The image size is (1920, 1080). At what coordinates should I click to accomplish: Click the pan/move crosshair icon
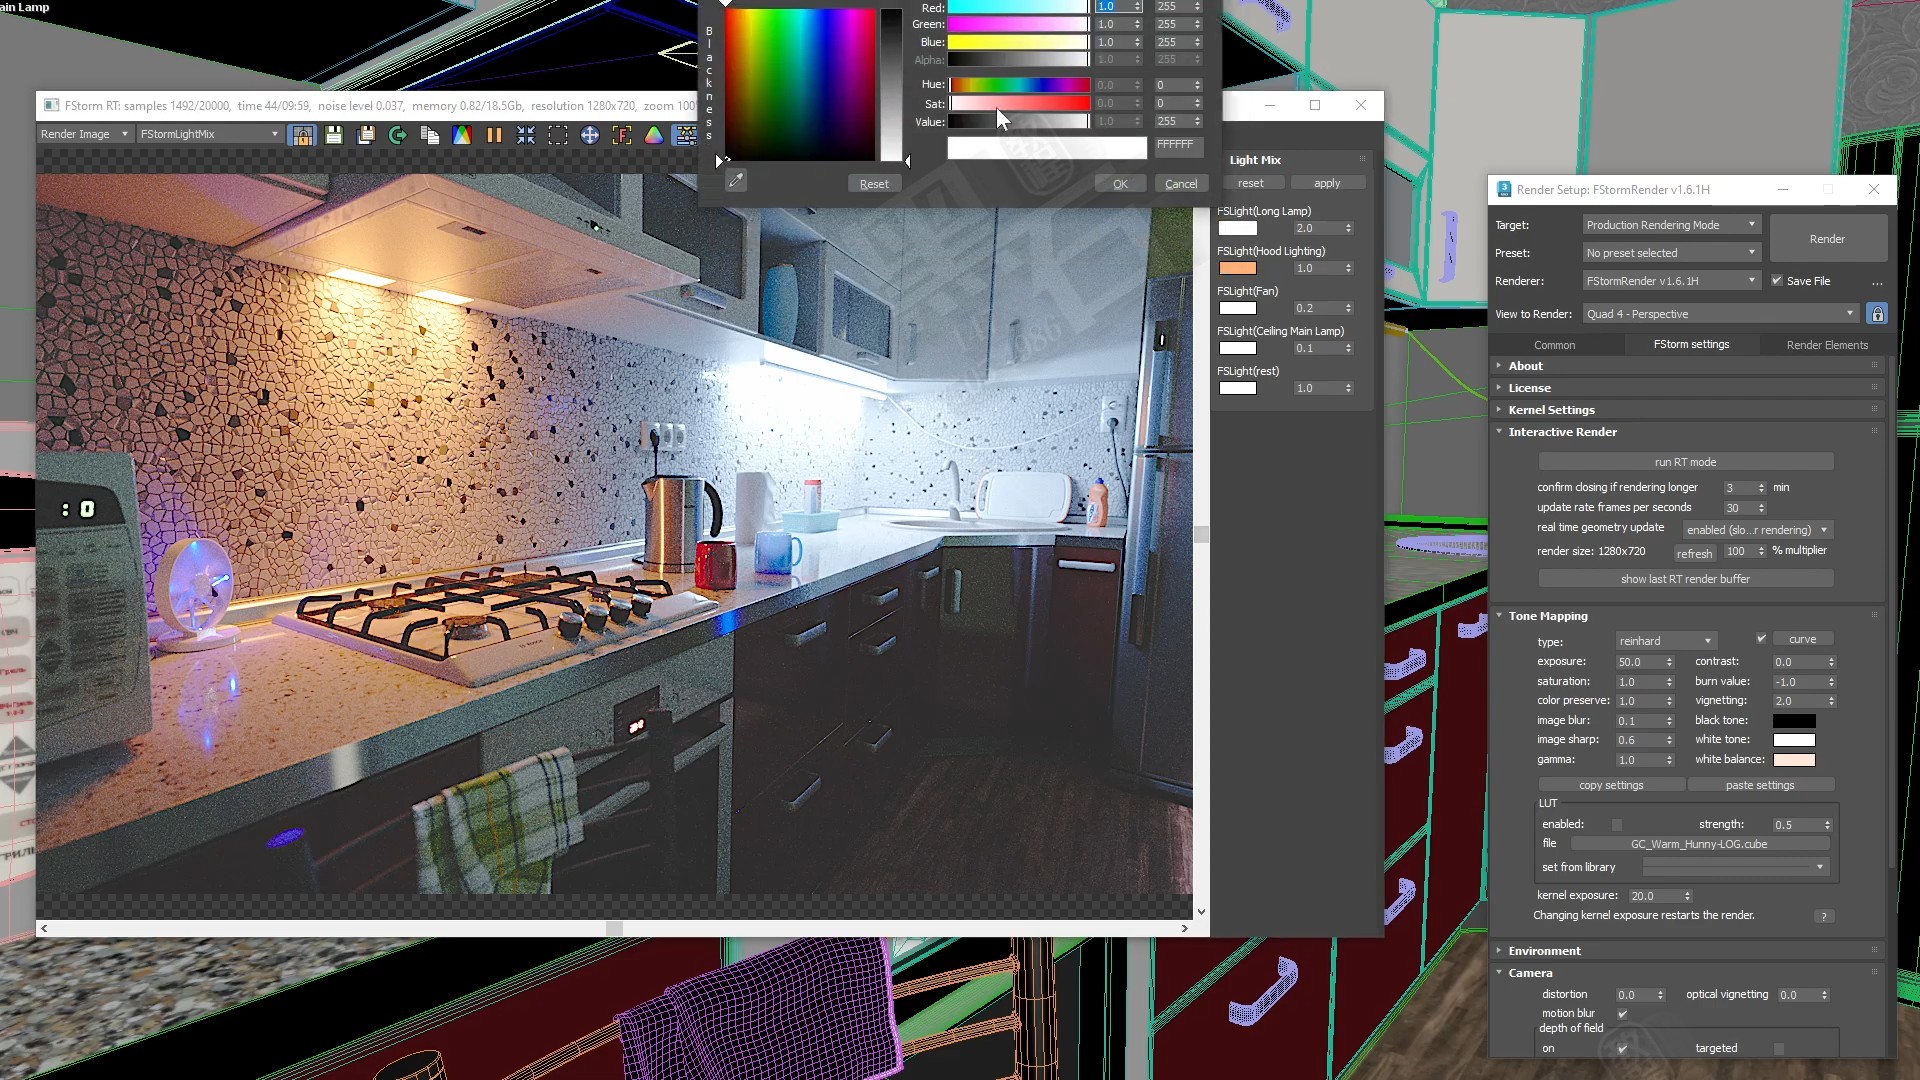coord(590,135)
